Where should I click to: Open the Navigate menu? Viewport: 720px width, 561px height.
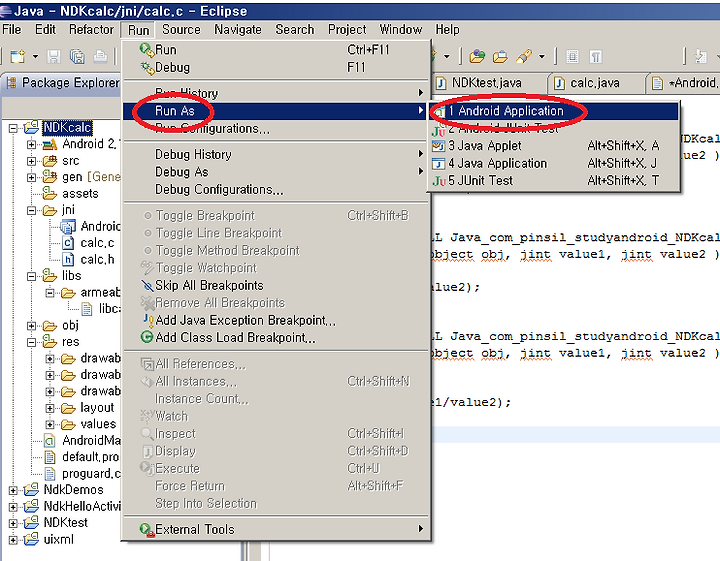(237, 29)
